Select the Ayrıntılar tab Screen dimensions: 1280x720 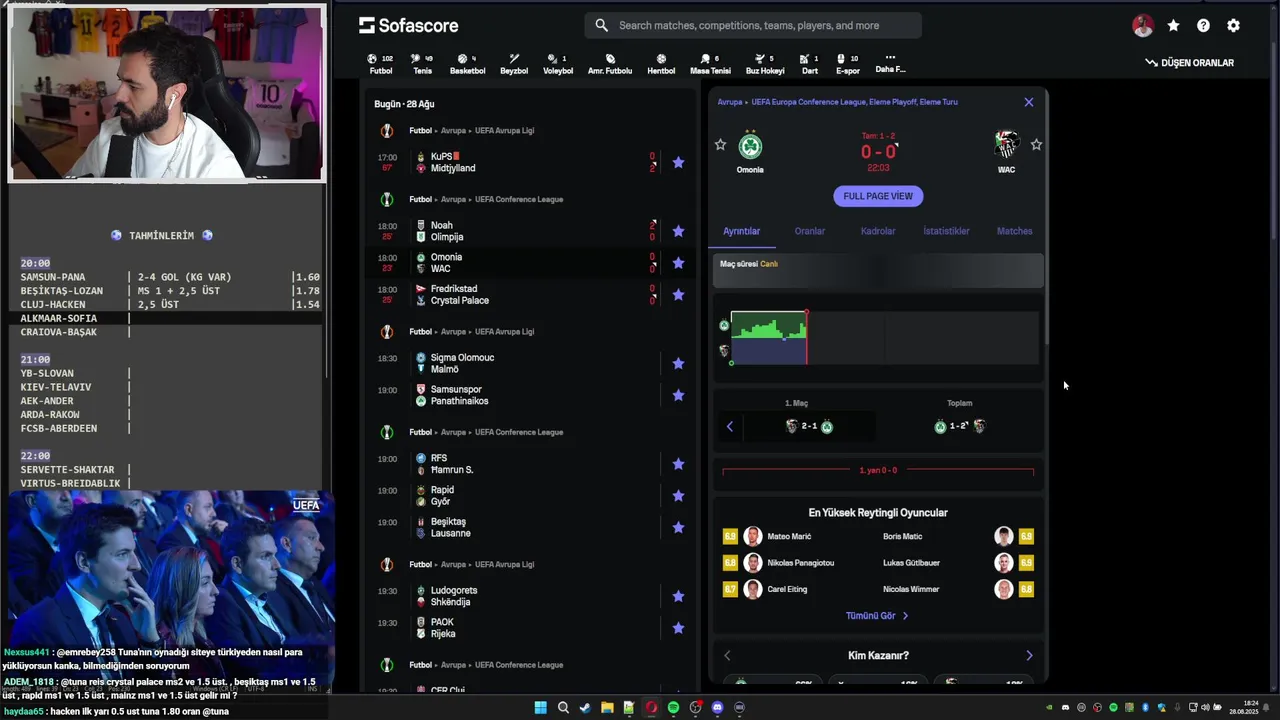pos(742,231)
